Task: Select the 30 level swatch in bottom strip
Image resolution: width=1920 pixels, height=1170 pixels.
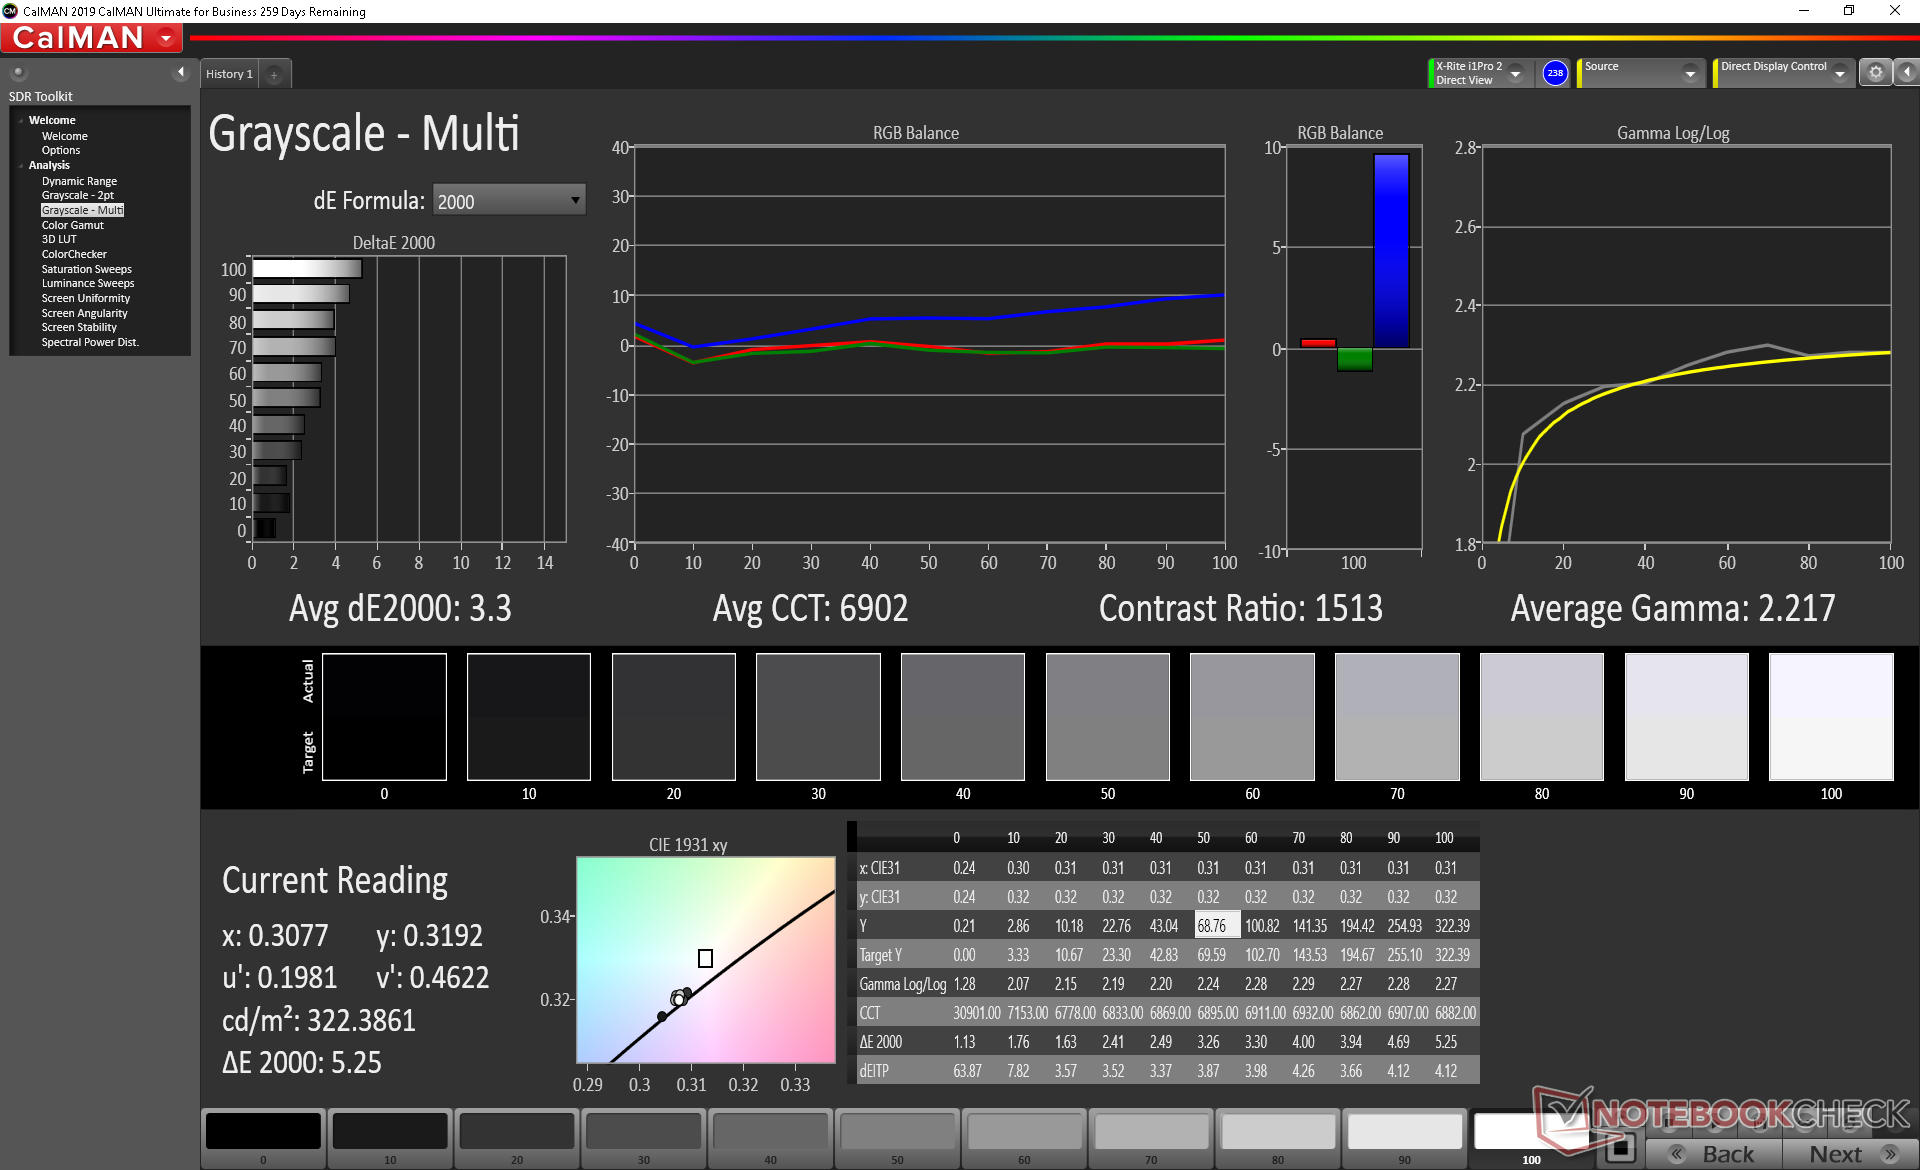Action: 644,1138
